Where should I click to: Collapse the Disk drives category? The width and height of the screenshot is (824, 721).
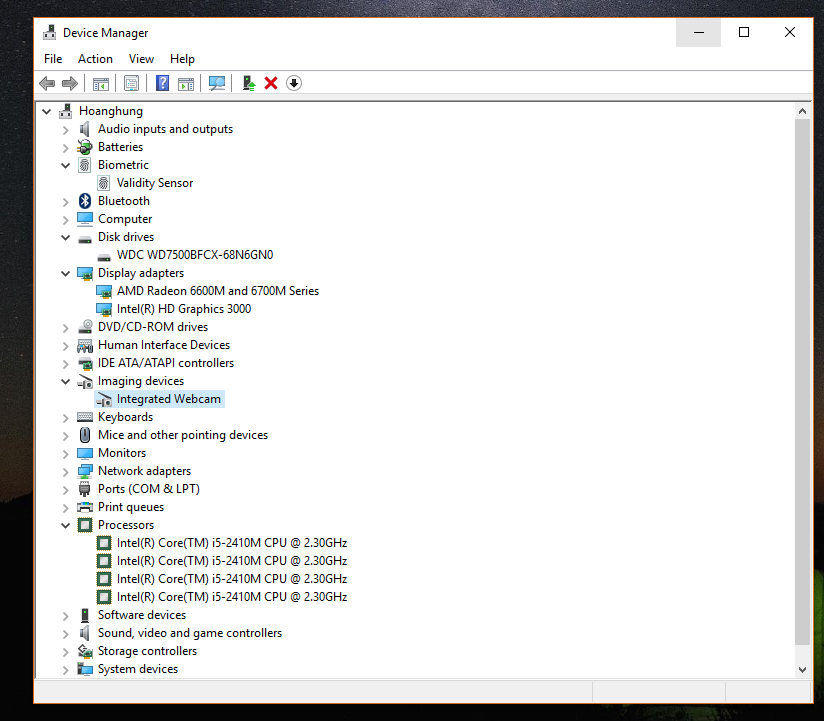click(65, 238)
